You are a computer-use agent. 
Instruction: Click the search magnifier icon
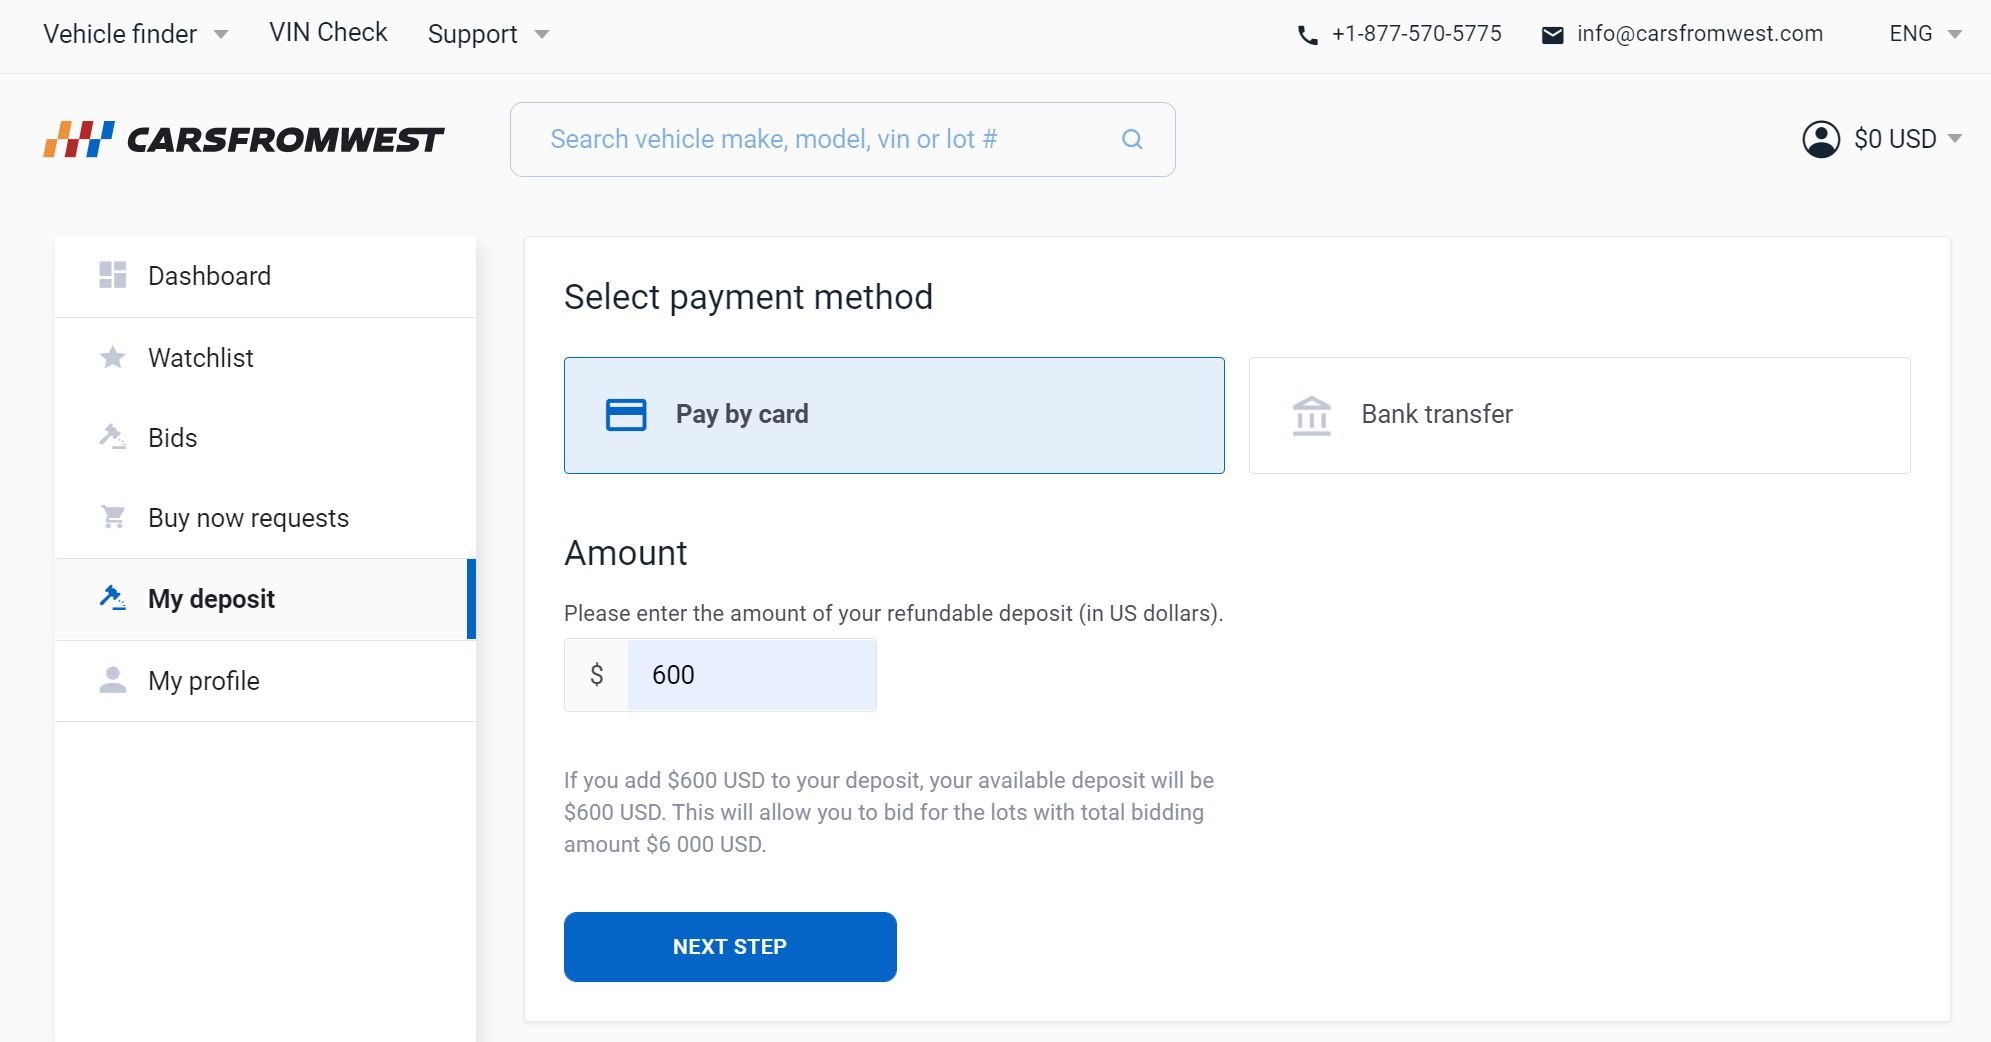1132,139
